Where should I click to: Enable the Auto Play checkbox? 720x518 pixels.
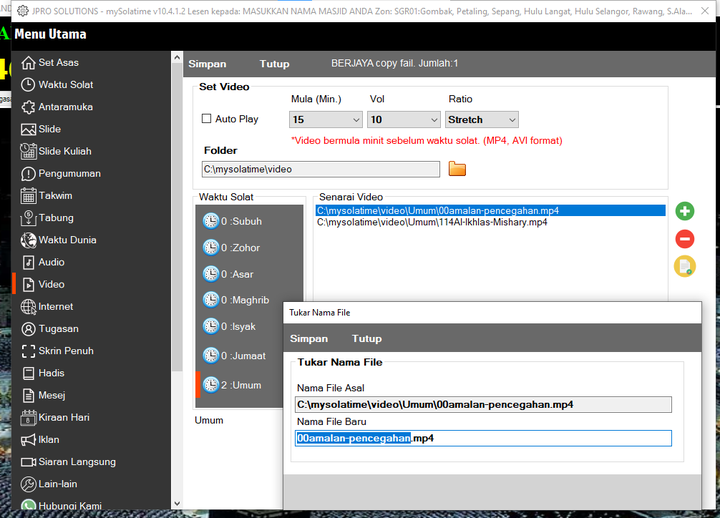tap(207, 118)
